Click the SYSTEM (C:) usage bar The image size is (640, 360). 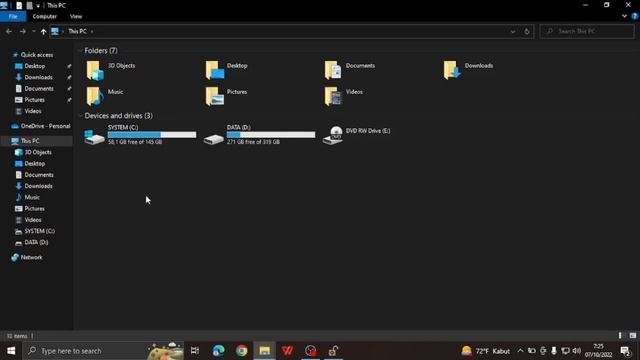(x=152, y=135)
